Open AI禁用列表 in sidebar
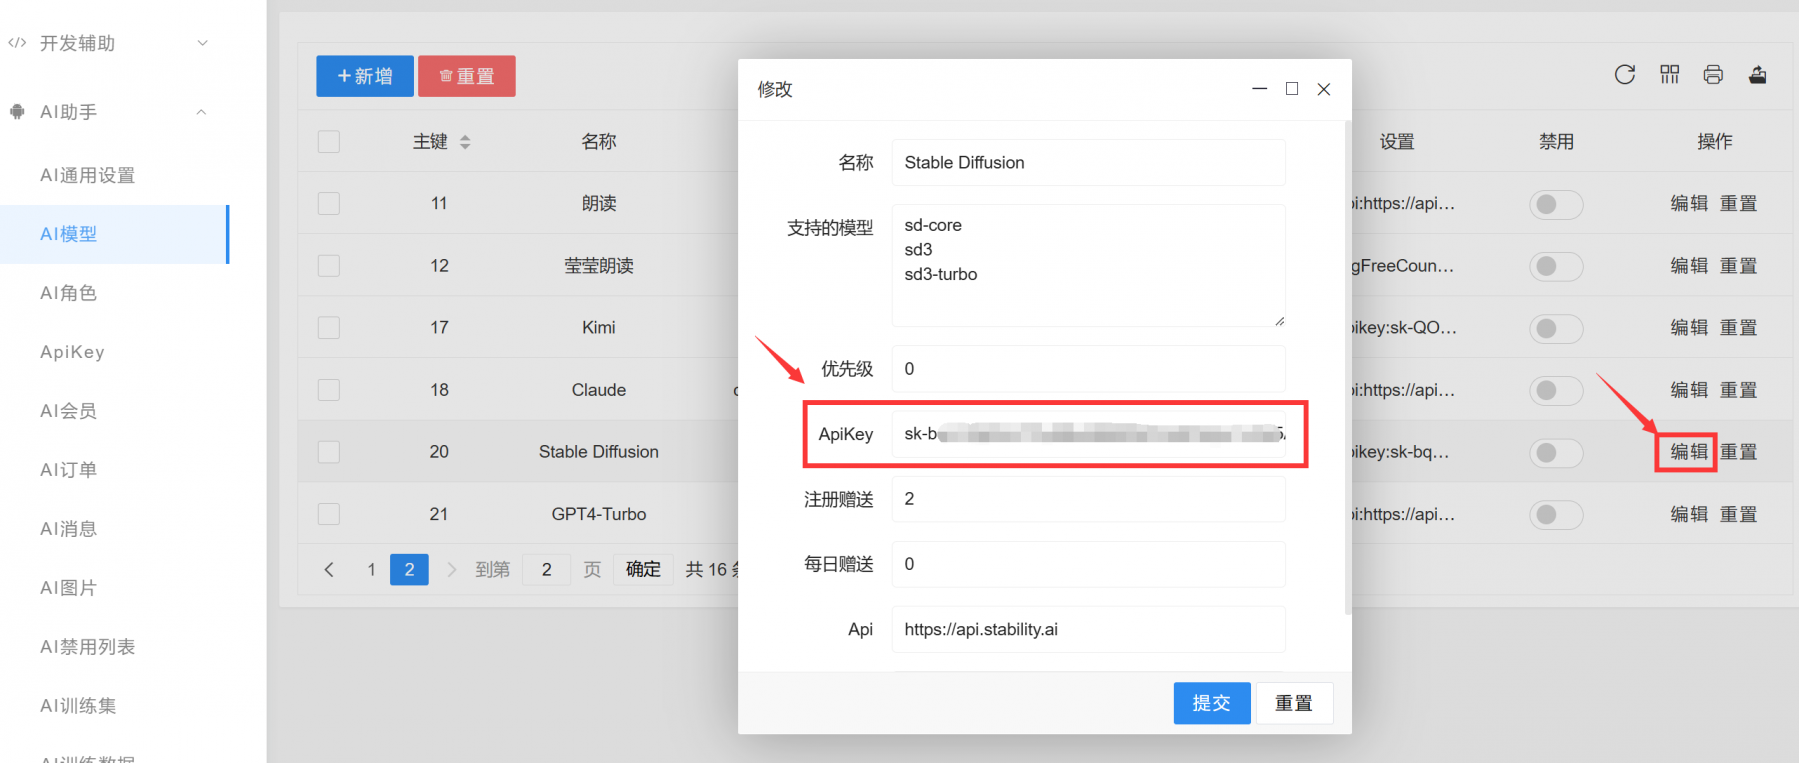The width and height of the screenshot is (1799, 763). [x=88, y=647]
